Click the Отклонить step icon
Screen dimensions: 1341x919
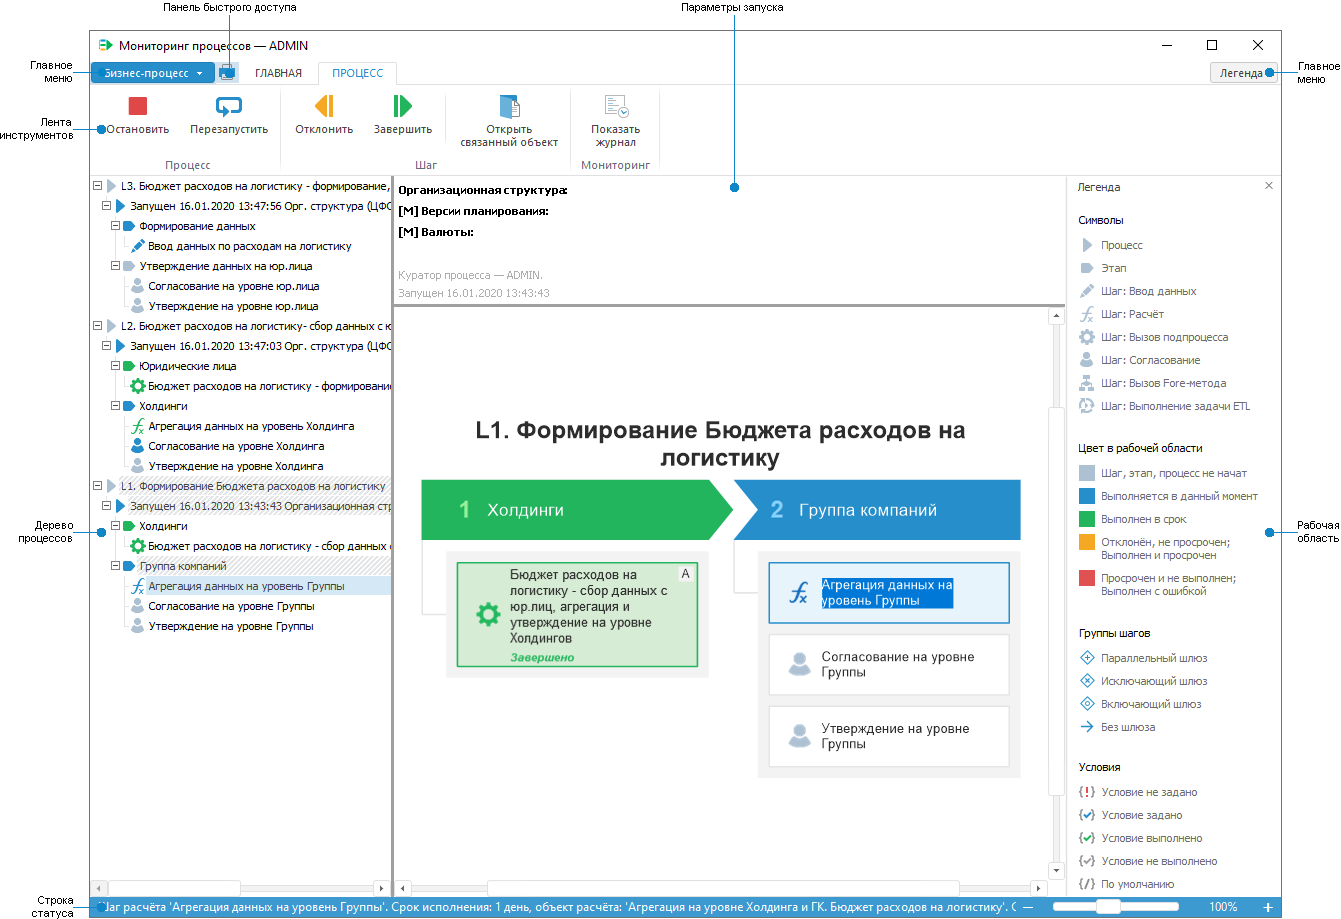tap(322, 105)
